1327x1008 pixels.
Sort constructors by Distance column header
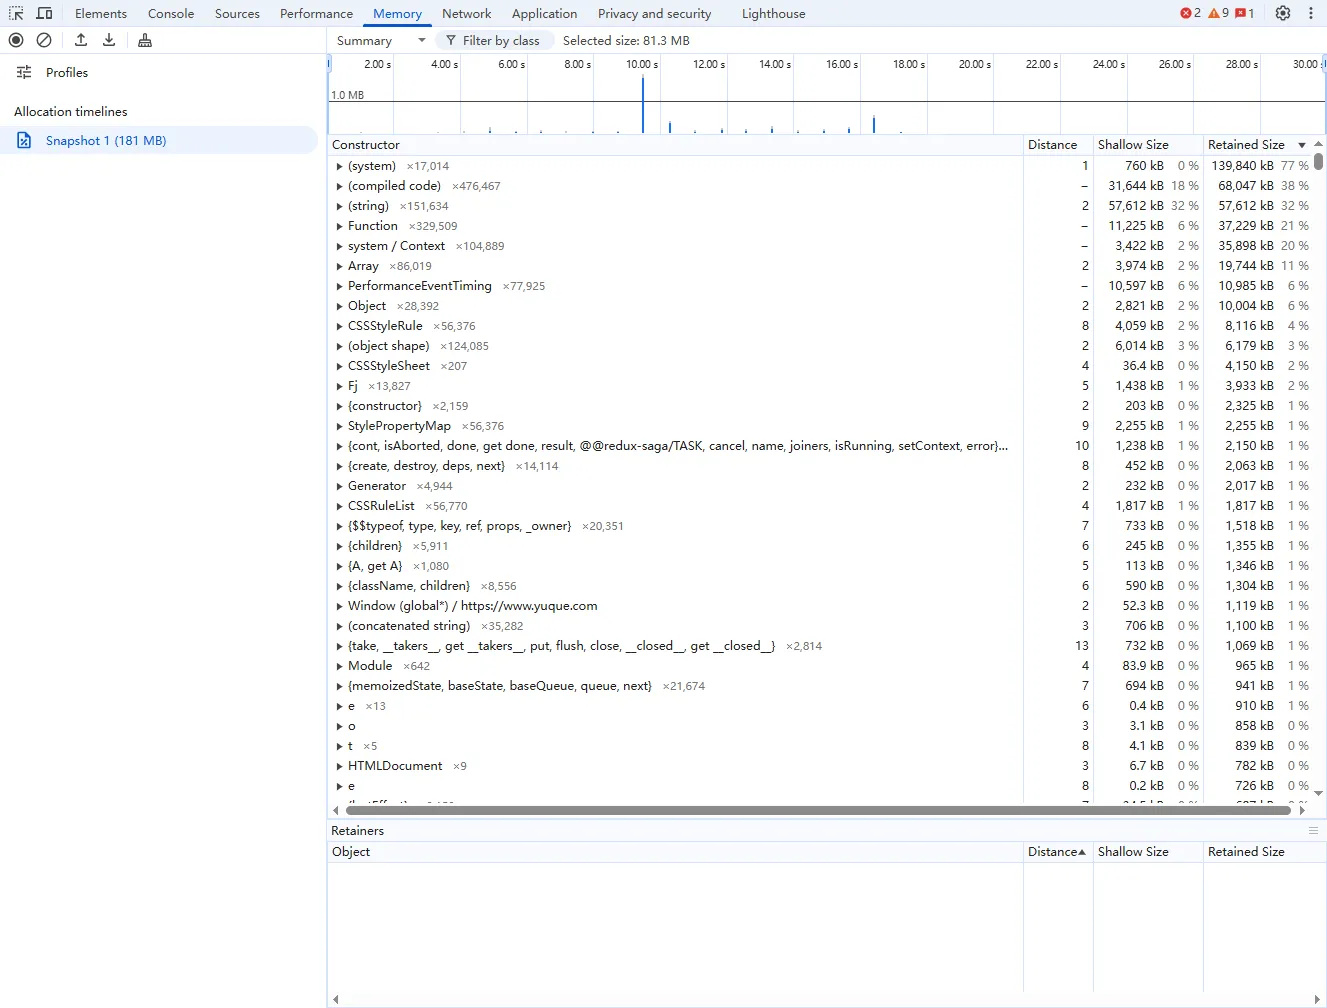pyautogui.click(x=1058, y=145)
